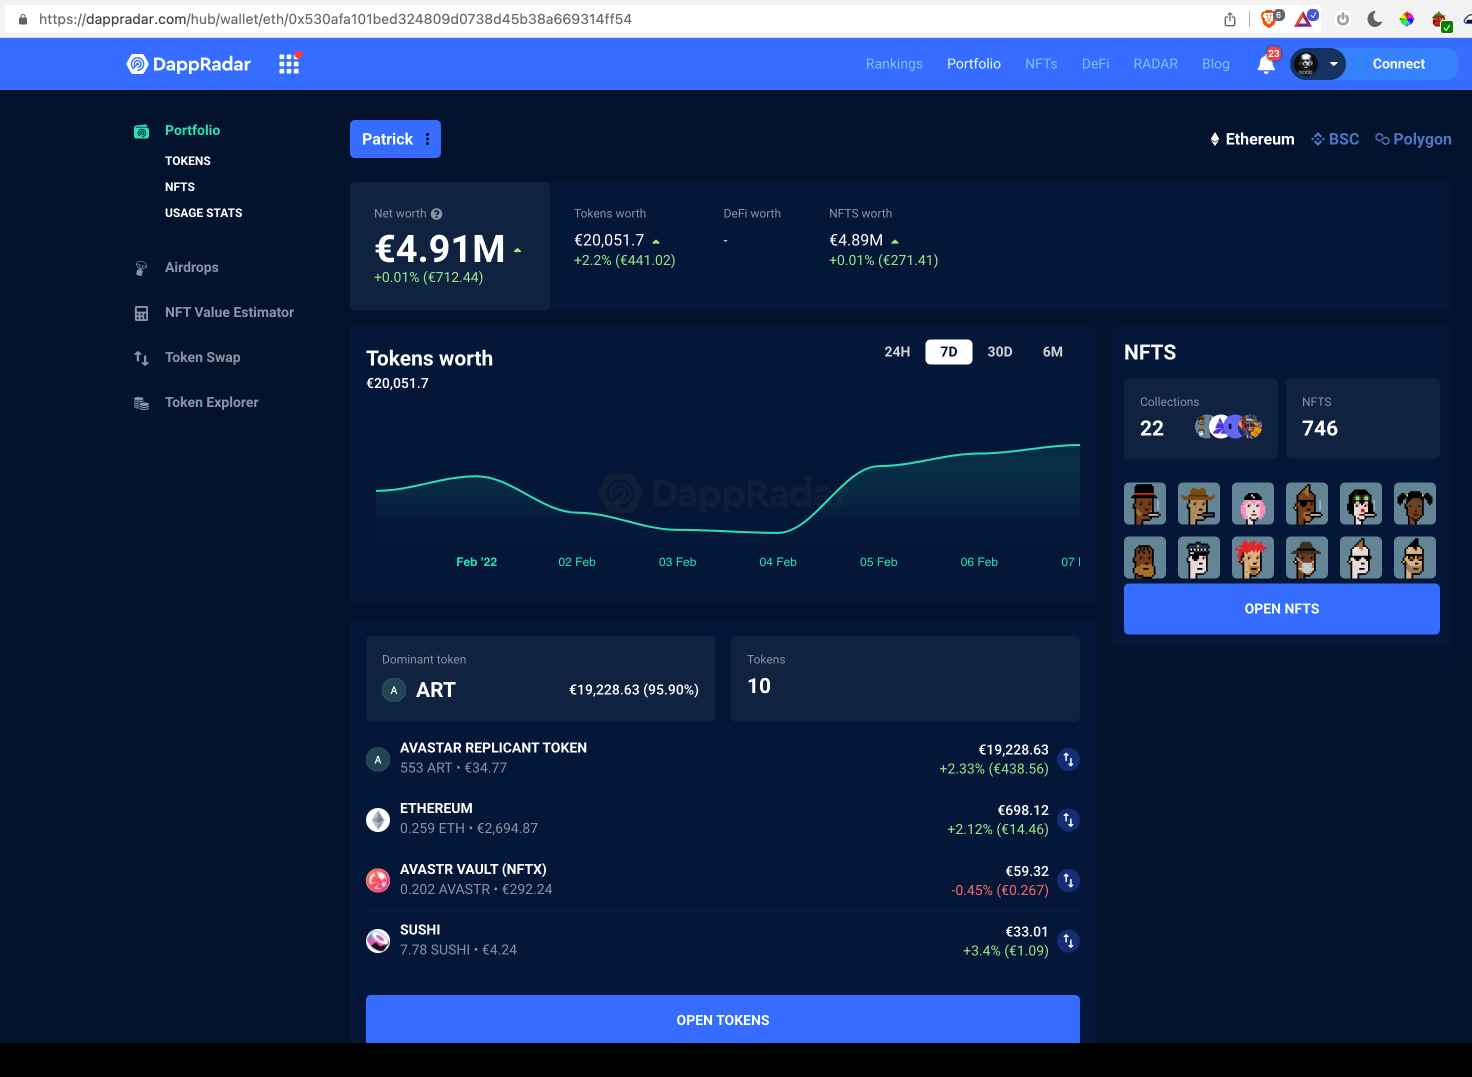This screenshot has height=1077, width=1472.
Task: Click the share icon in address bar
Action: point(1230,19)
